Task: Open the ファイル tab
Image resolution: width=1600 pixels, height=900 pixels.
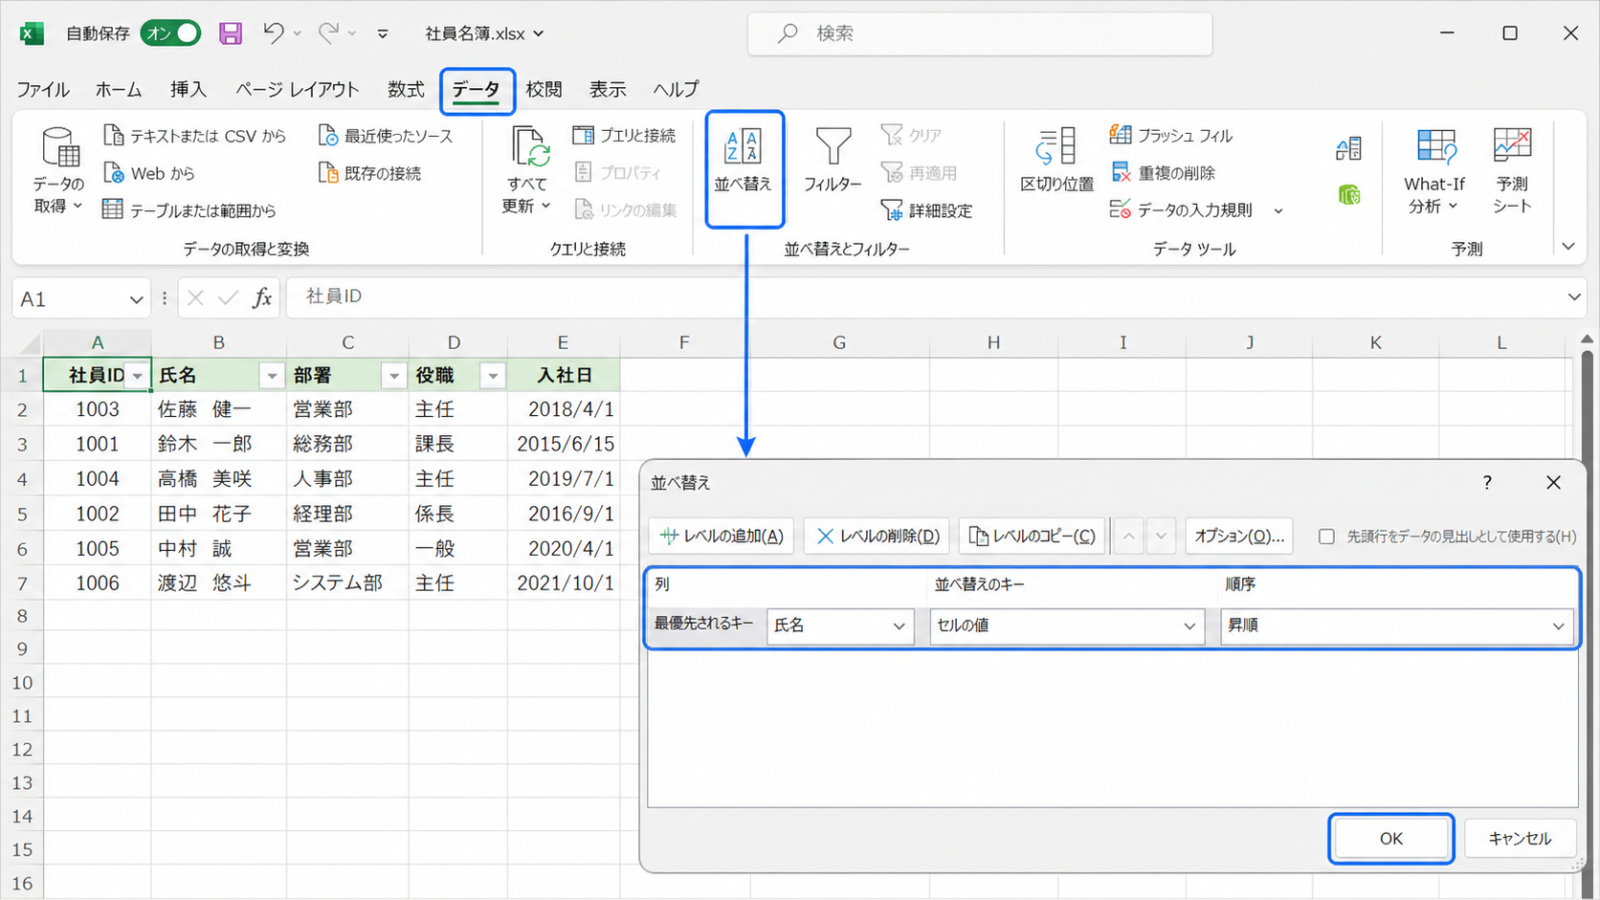Action: [43, 89]
